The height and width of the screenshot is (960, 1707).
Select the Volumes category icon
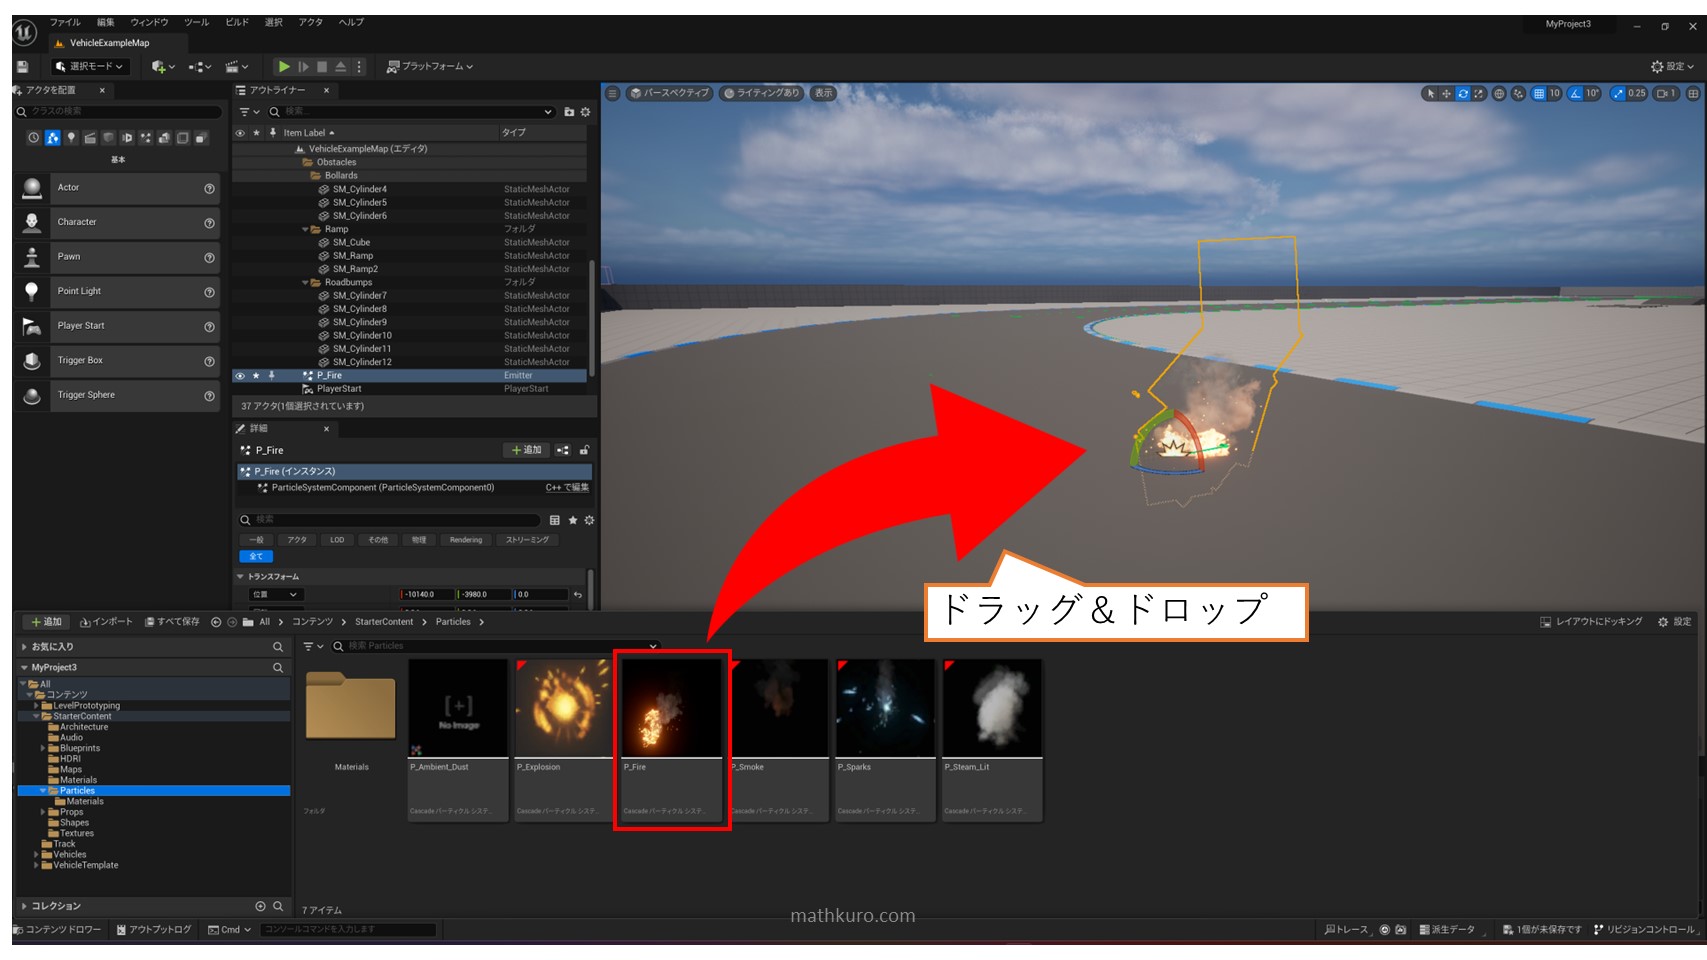click(183, 138)
